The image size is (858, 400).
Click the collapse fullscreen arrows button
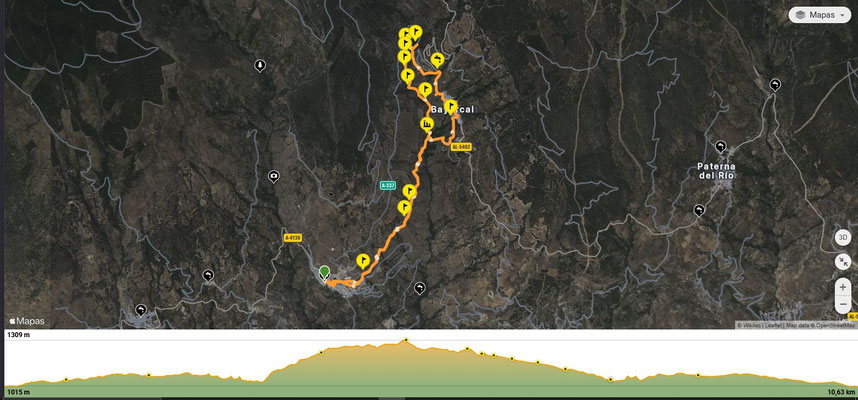tap(843, 262)
